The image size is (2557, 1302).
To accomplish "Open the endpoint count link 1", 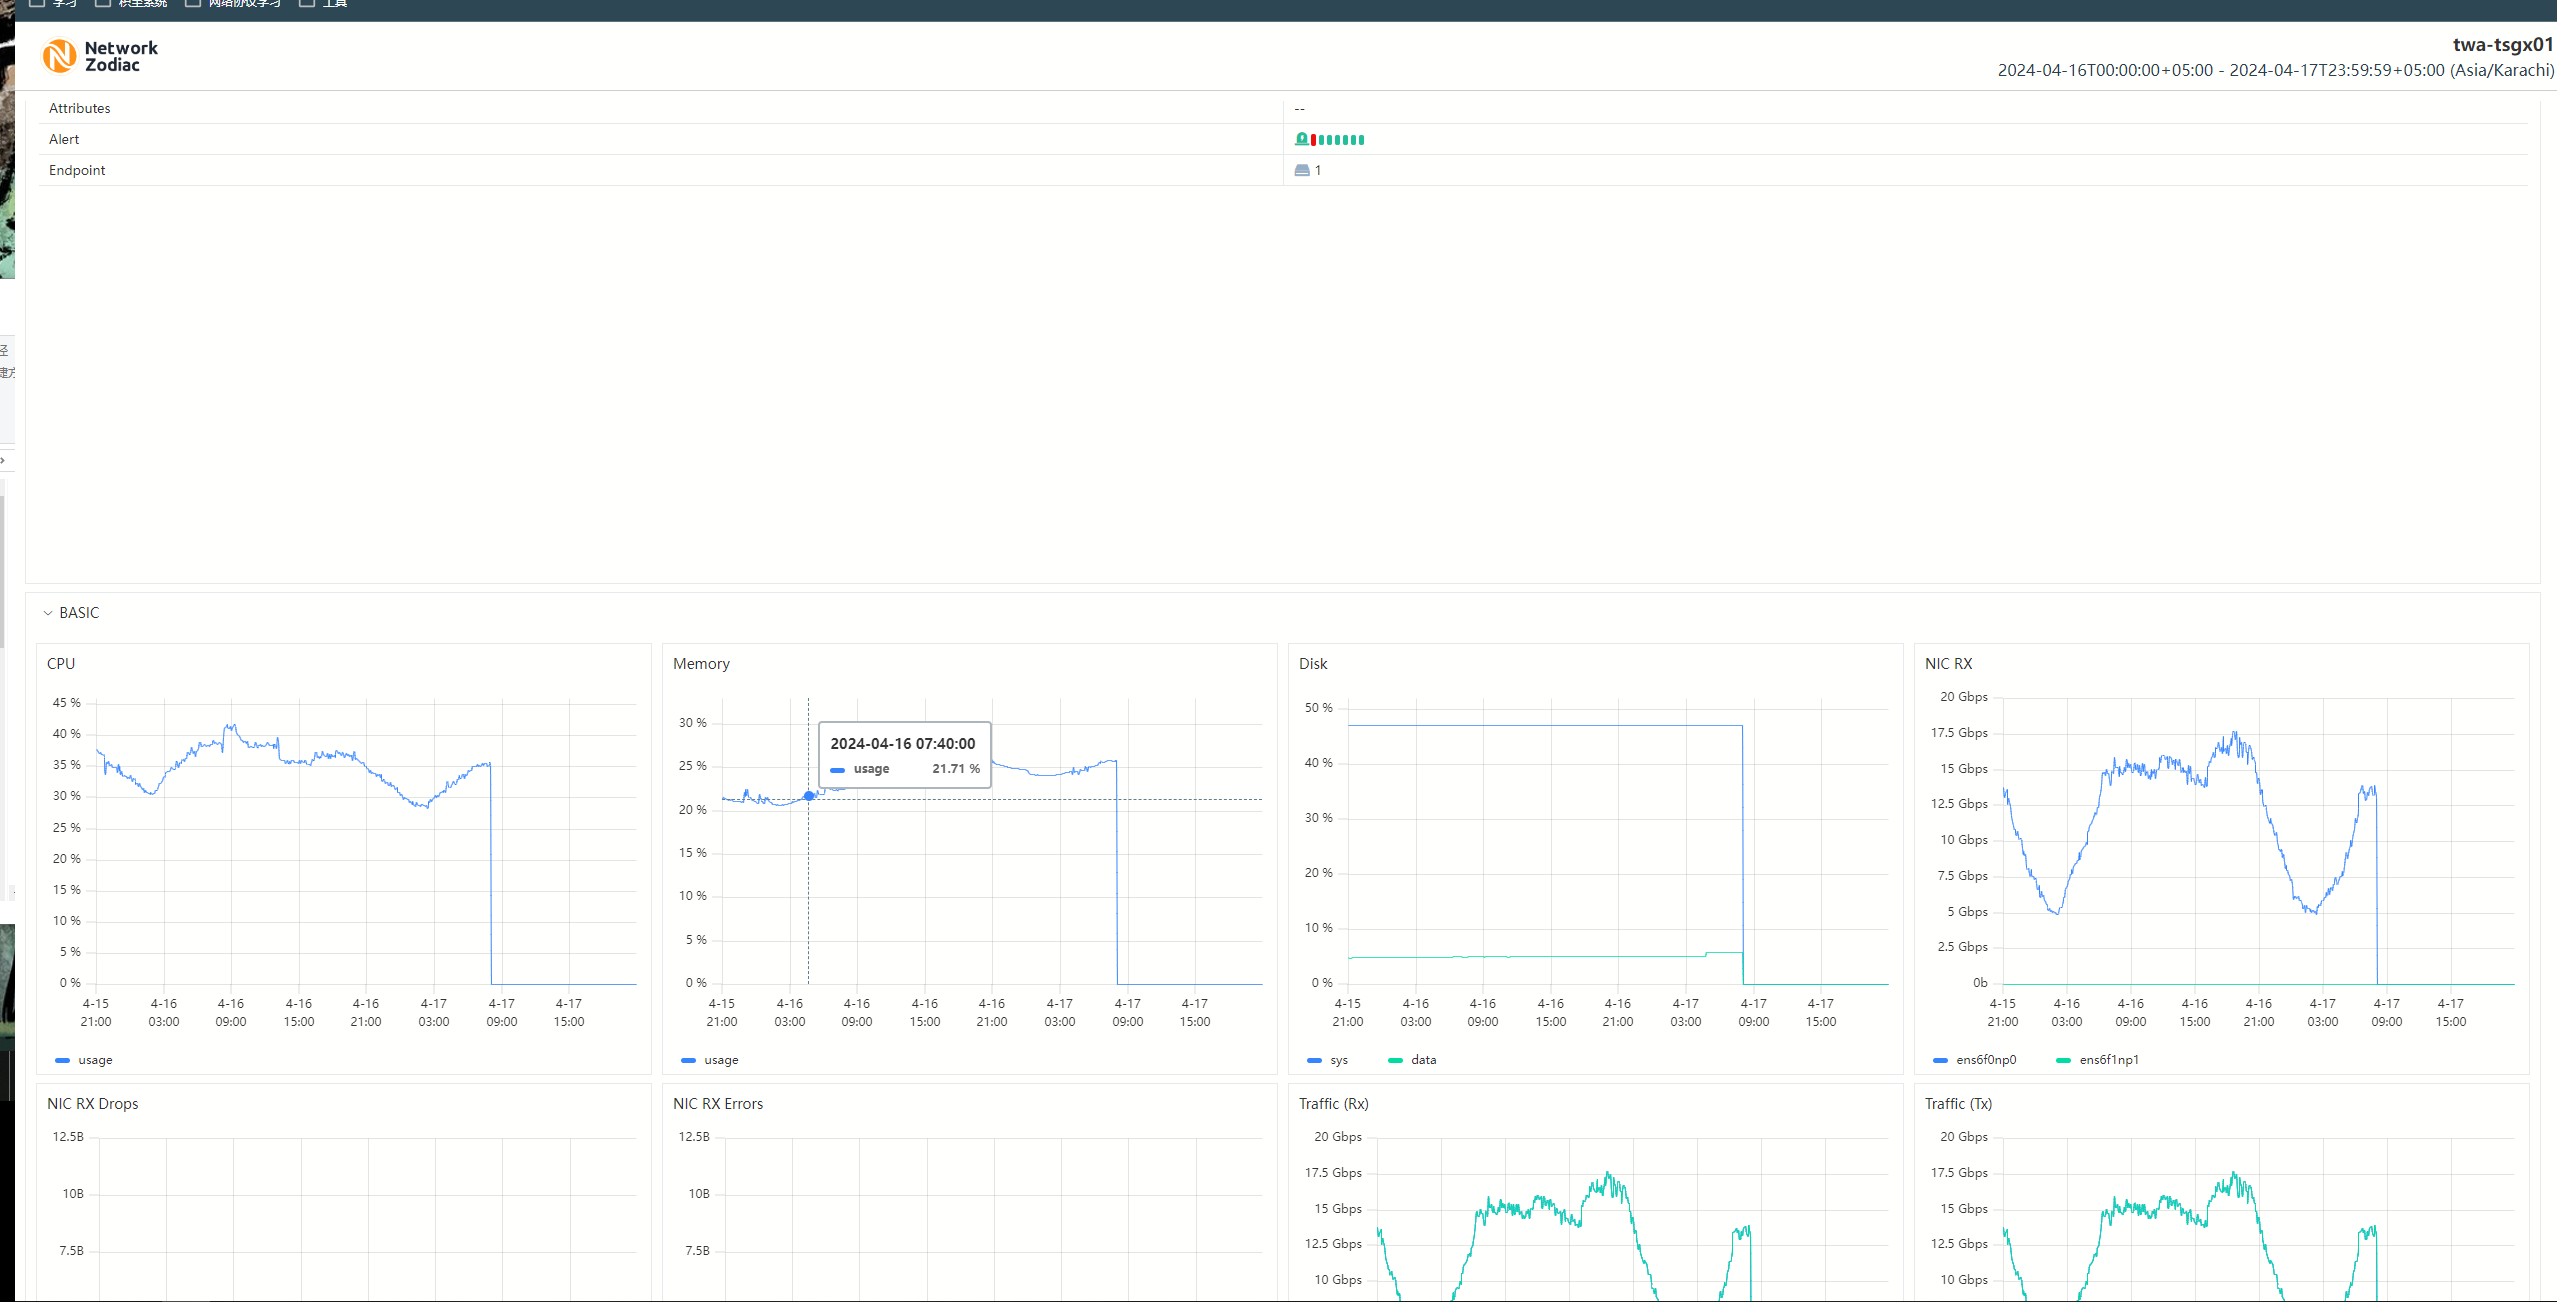I will 1318,170.
